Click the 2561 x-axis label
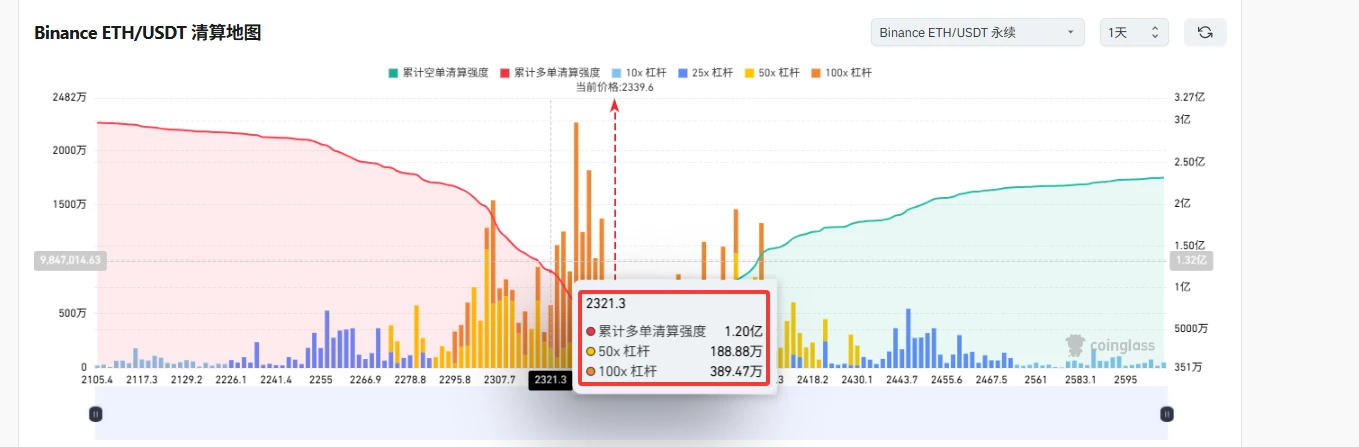Viewport: 1359px width, 447px height. tap(1036, 380)
